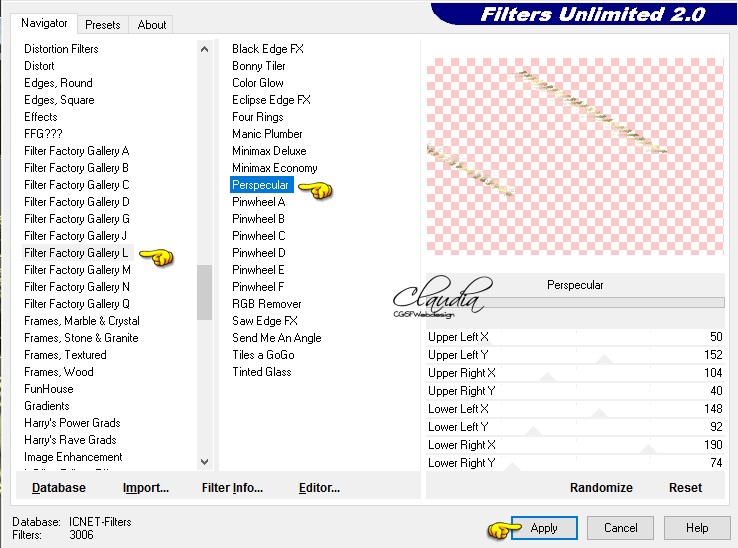Choose the Black Edge FX filter
Screen dimensions: 738x548
(x=268, y=49)
